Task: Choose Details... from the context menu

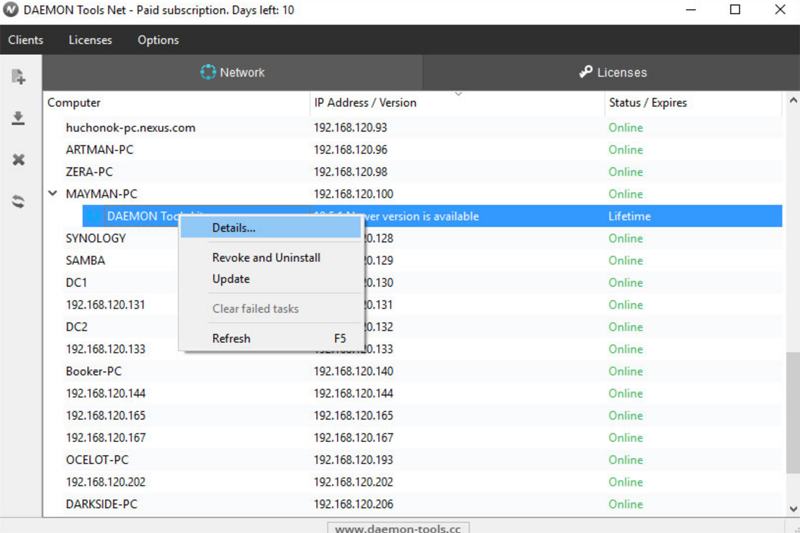Action: 271,227
